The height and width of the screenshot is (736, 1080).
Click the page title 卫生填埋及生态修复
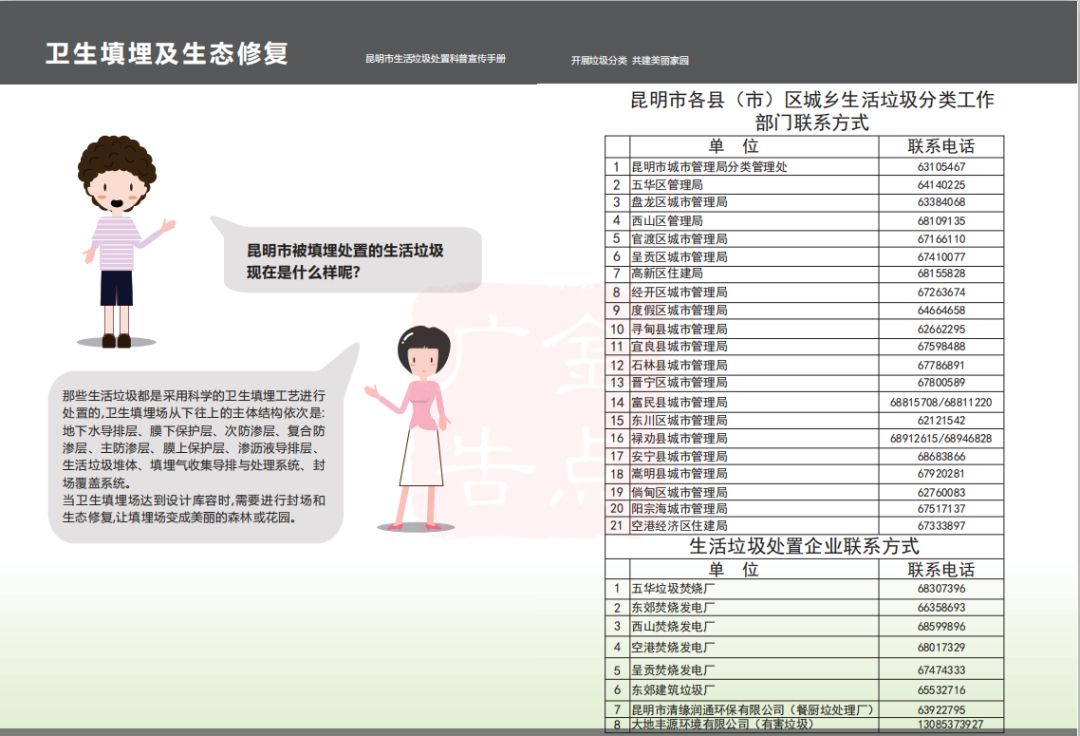tap(167, 54)
